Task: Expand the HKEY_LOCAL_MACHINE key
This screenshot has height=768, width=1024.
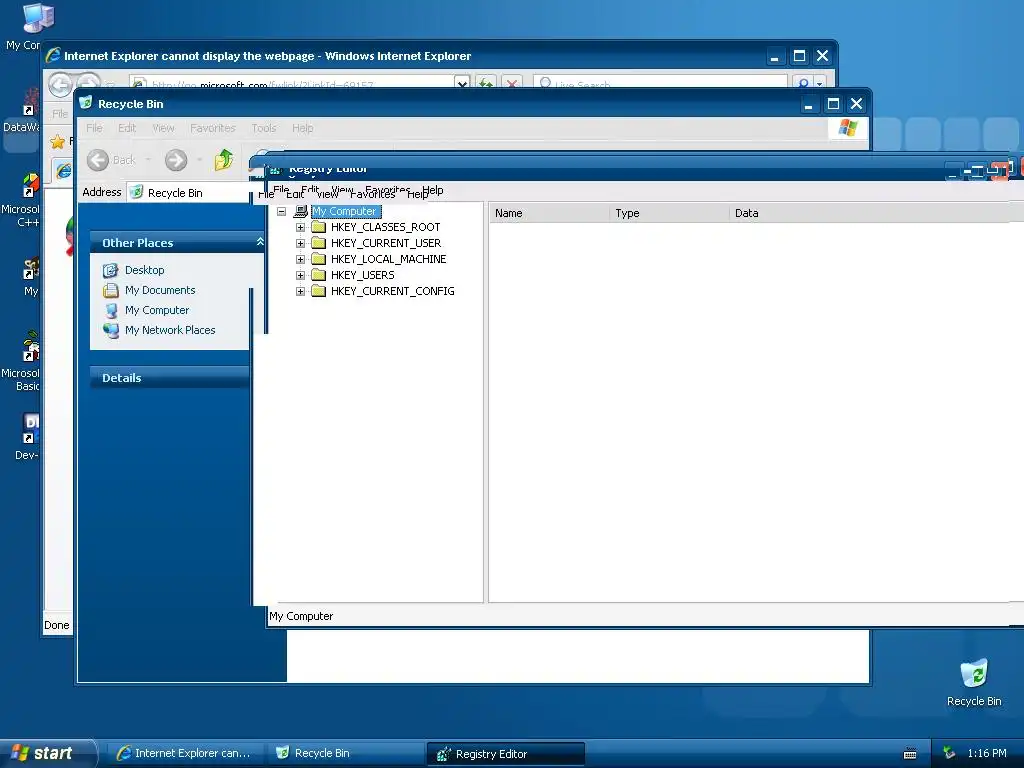Action: point(300,259)
